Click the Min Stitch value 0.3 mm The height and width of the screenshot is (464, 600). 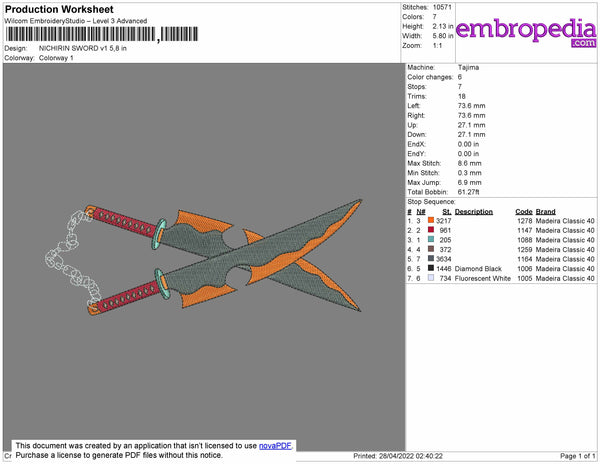[x=470, y=173]
